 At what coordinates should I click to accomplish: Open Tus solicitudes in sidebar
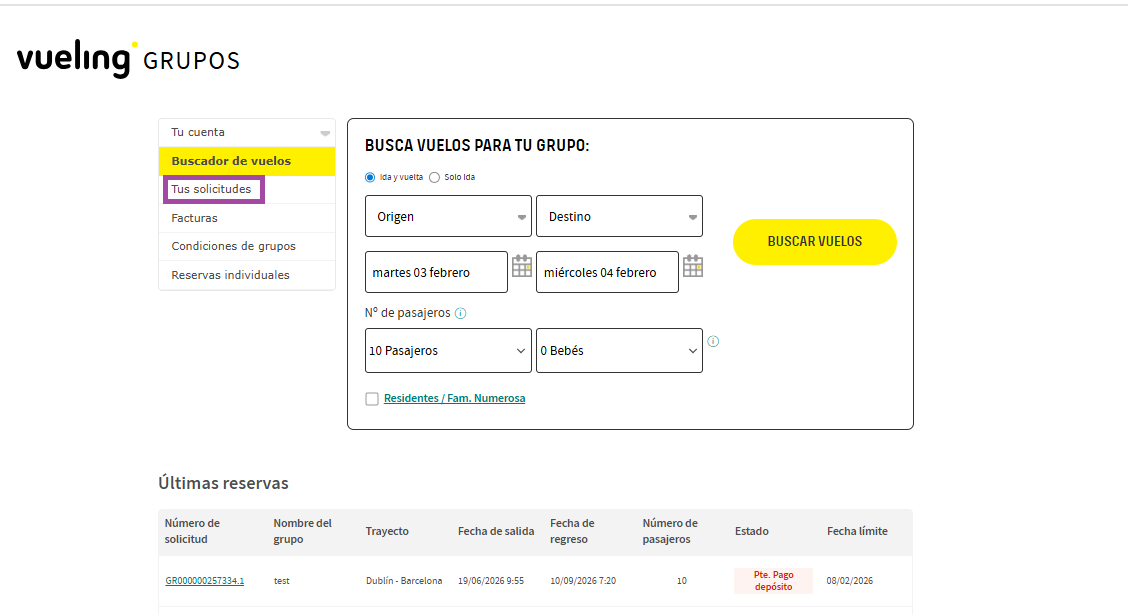[211, 189]
